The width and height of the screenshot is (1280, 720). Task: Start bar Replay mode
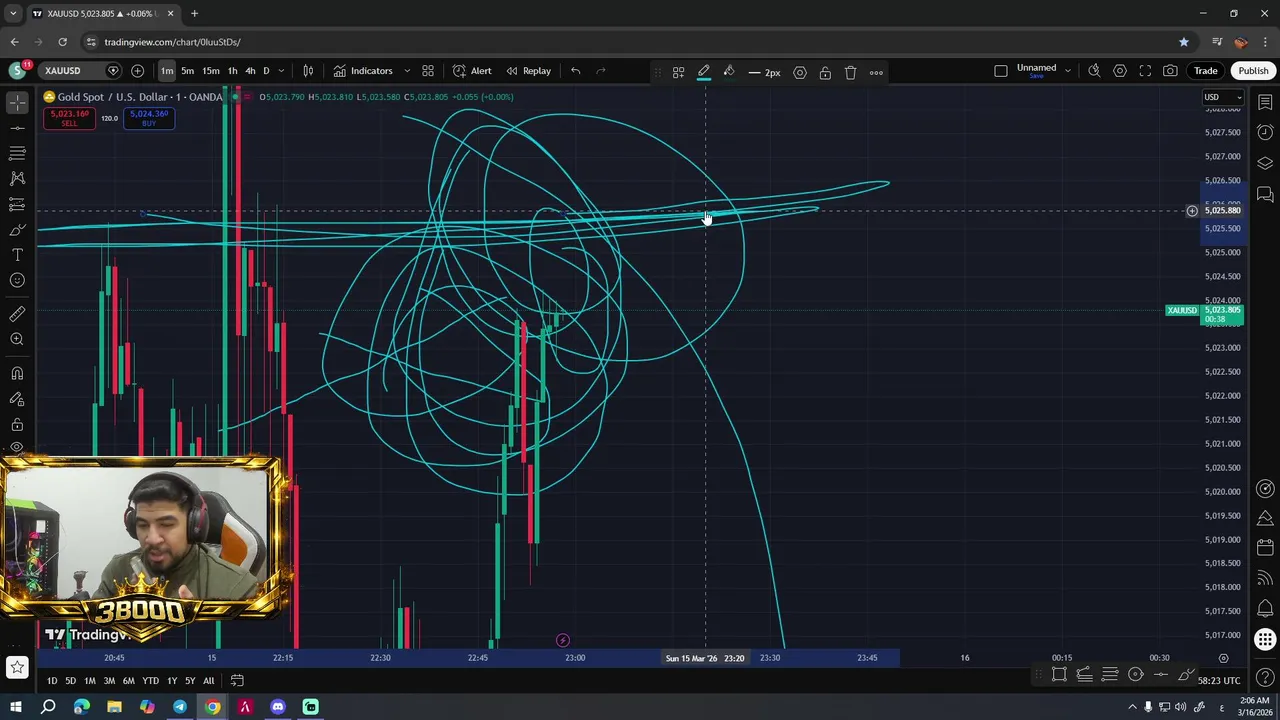coord(528,71)
